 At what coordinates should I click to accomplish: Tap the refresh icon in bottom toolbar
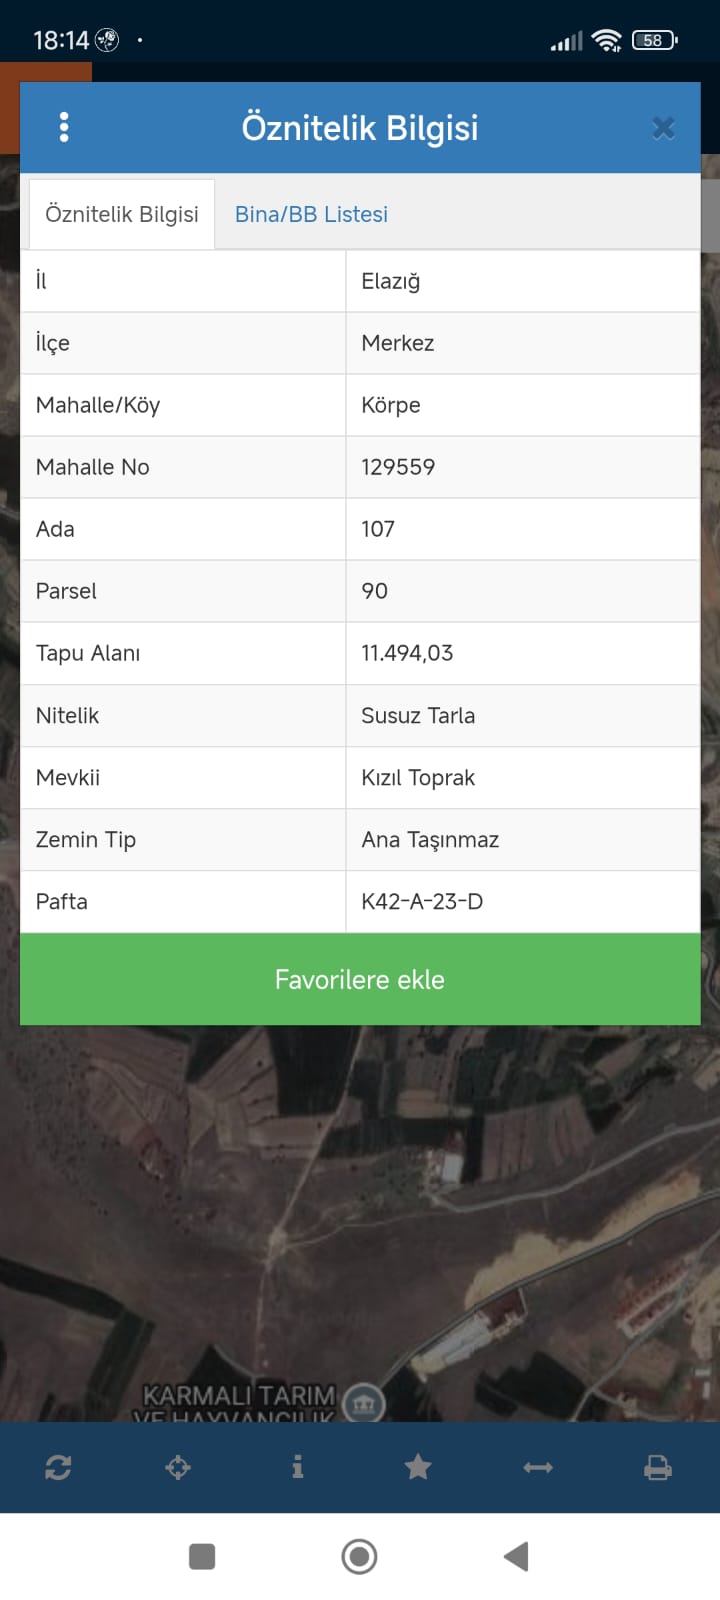click(x=58, y=1467)
